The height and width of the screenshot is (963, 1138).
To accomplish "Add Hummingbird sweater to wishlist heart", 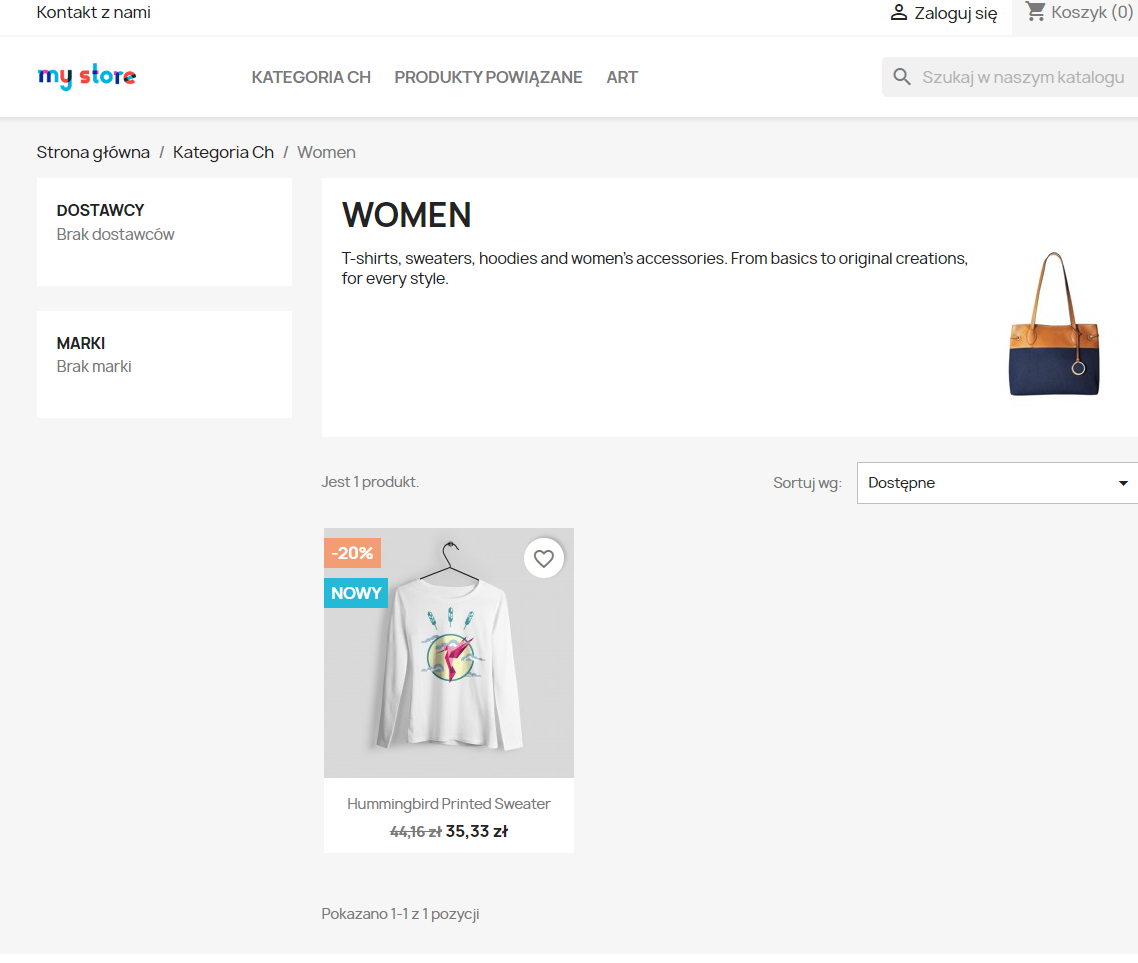I will (544, 558).
